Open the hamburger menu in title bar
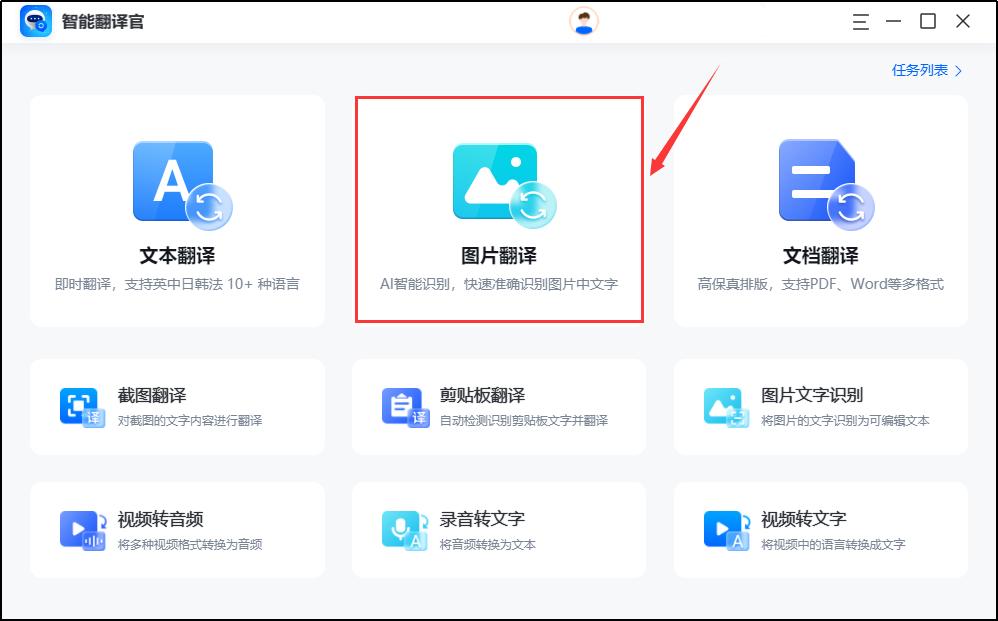The width and height of the screenshot is (998, 621). pyautogui.click(x=859, y=20)
